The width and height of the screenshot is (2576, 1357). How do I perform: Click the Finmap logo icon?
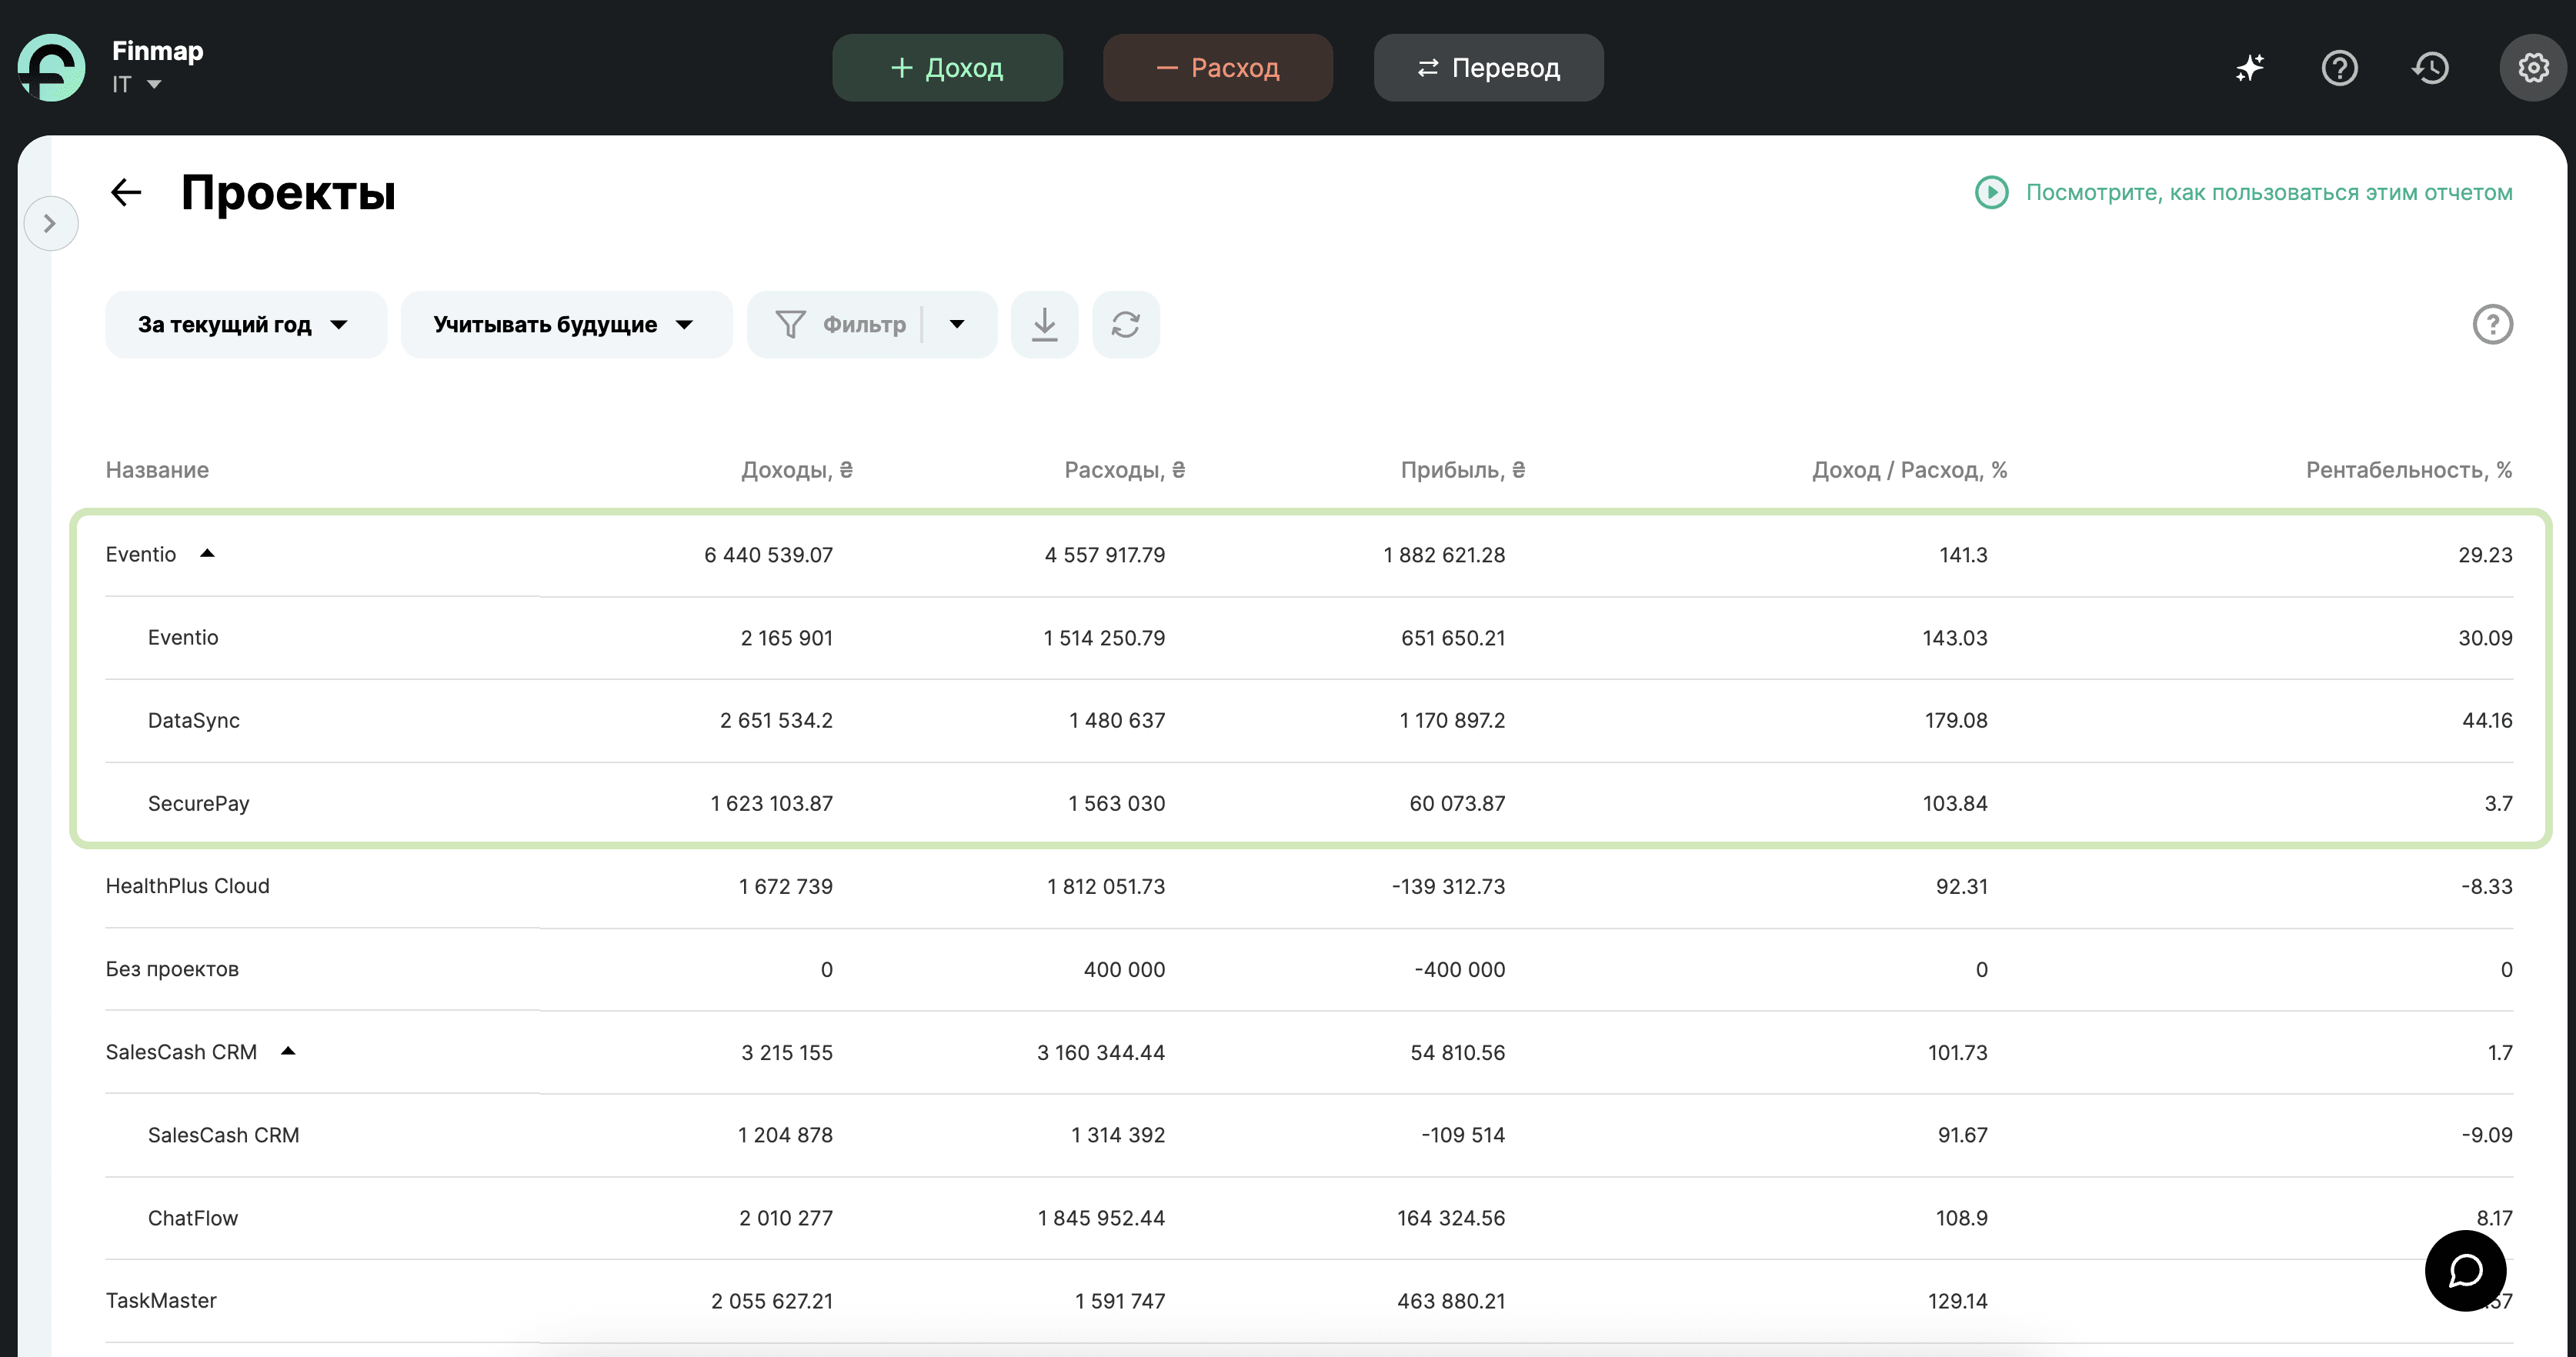coord(51,67)
